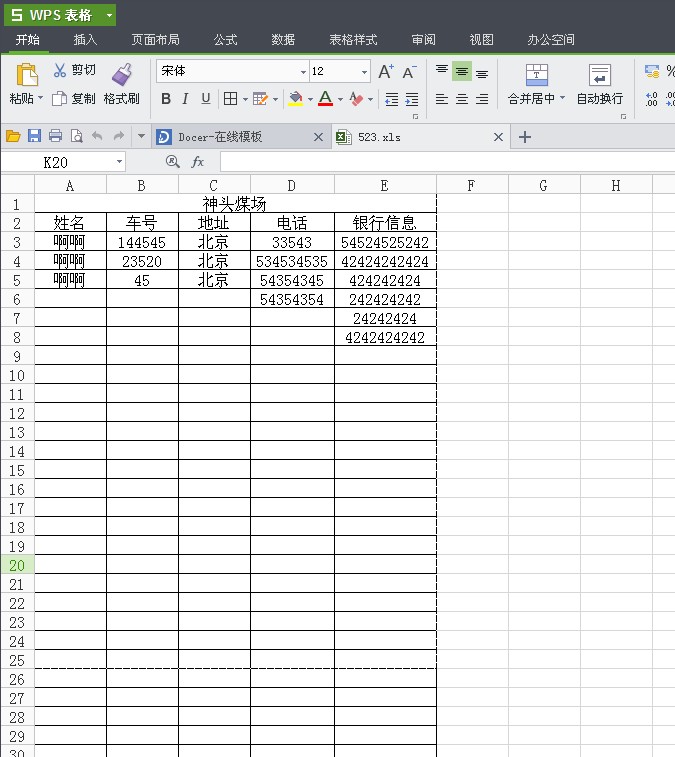The image size is (675, 757).
Task: Click the Copy icon
Action: pyautogui.click(x=59, y=98)
